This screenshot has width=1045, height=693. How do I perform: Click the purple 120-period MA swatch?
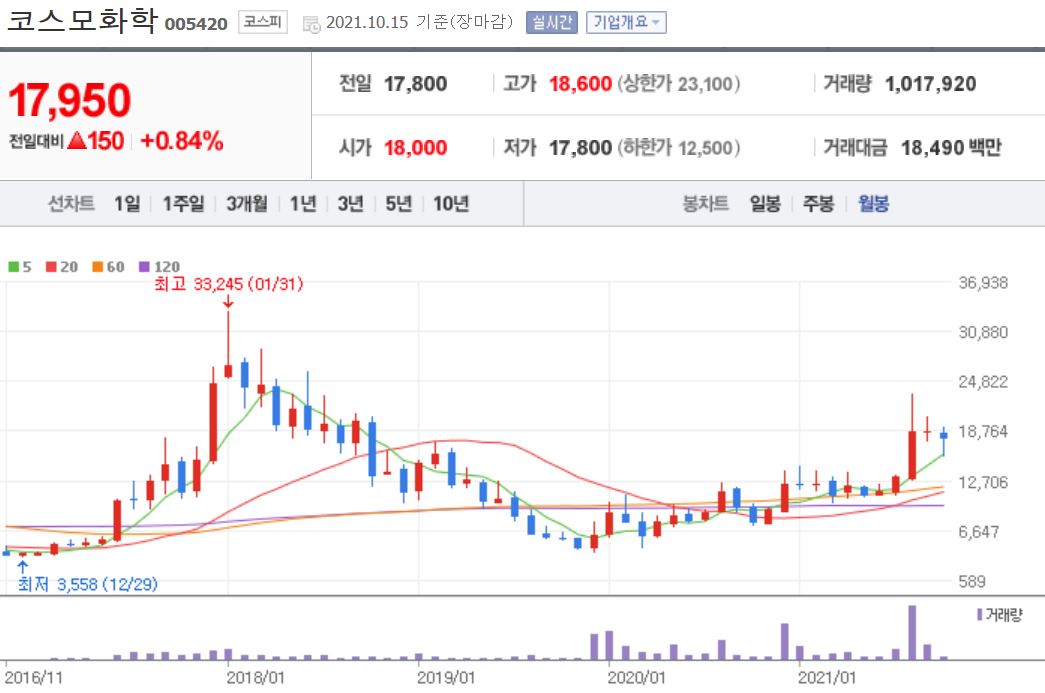144,267
